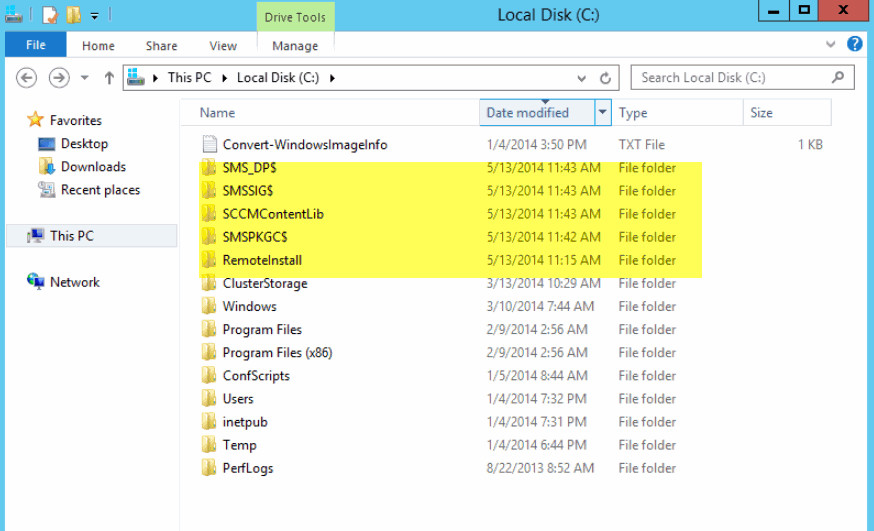Select the SMSPKGC$ folder icon
The image size is (874, 531).
click(x=209, y=237)
